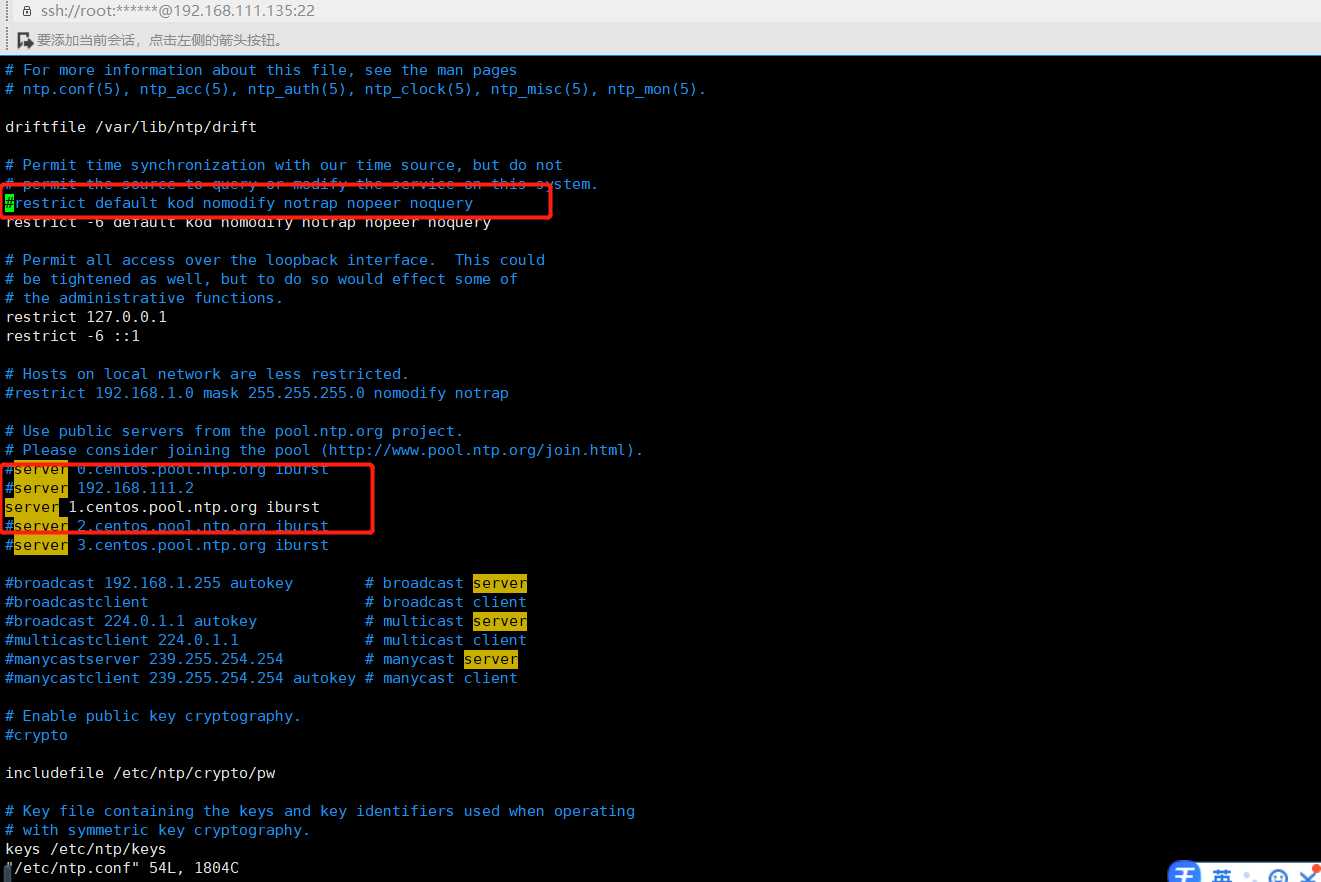Click the 'includefile /etc/ntp/crypto/pw' line
This screenshot has width=1321, height=882.
pyautogui.click(x=140, y=773)
